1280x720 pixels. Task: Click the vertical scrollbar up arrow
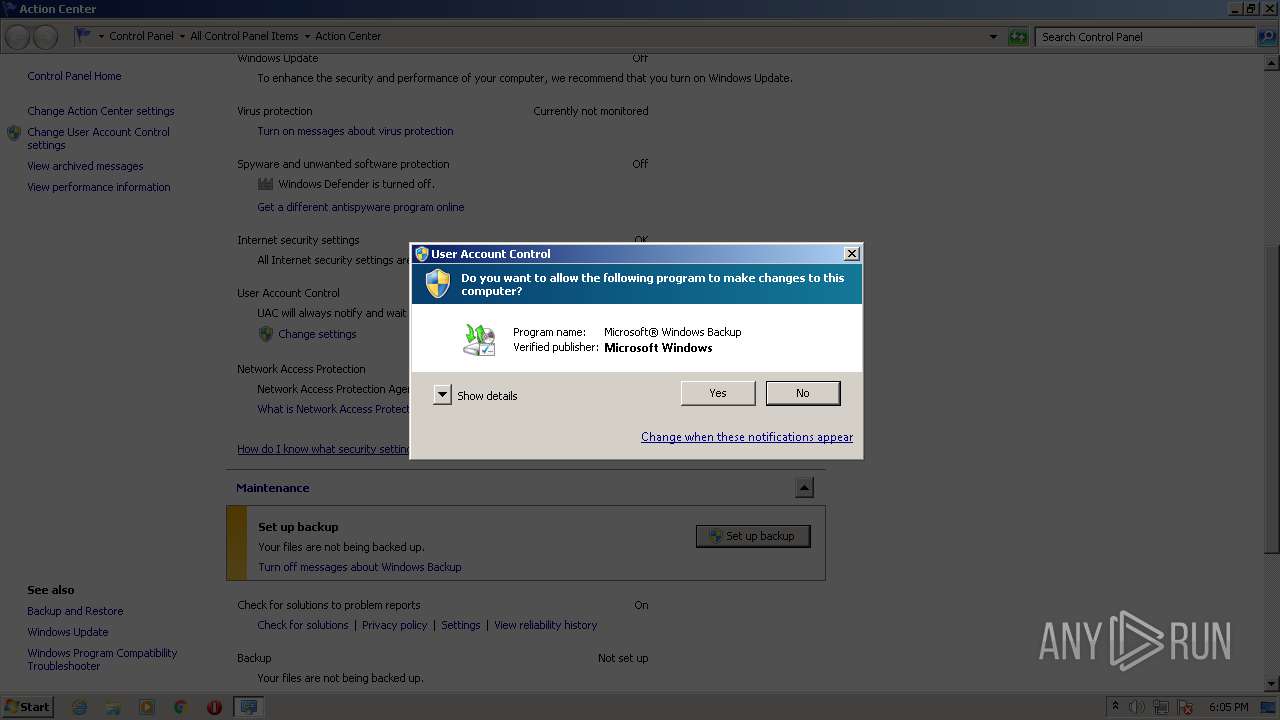pyautogui.click(x=1272, y=62)
